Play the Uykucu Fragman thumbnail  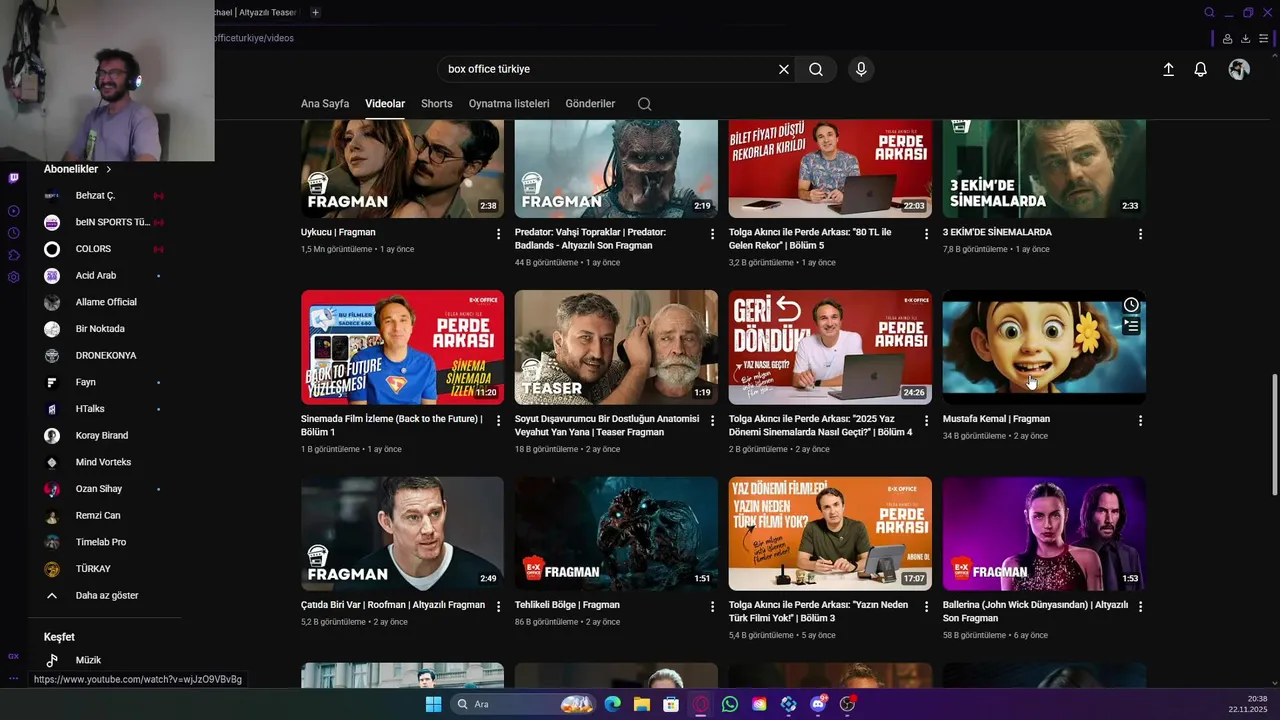(x=402, y=169)
